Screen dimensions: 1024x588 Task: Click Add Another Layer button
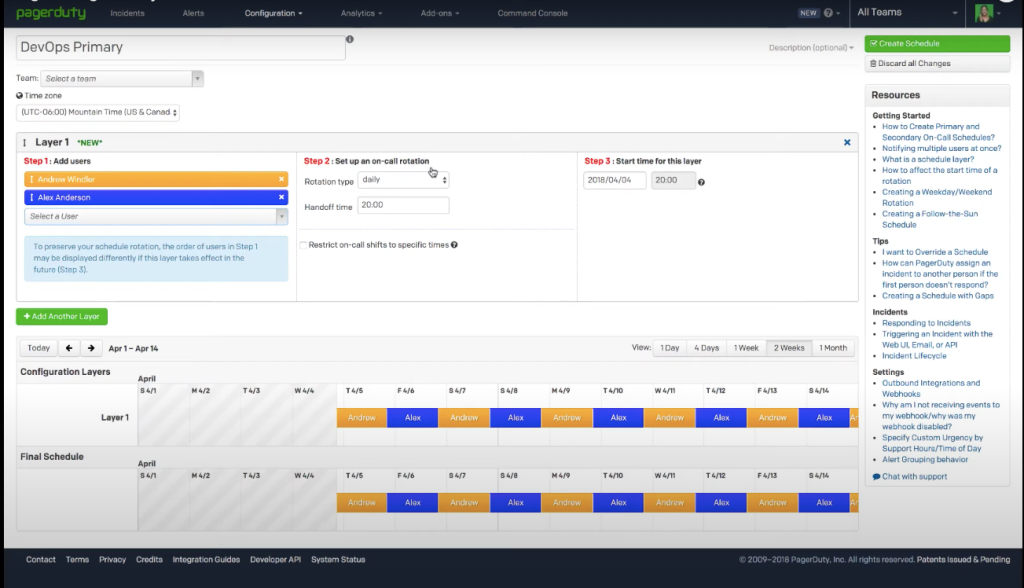[62, 316]
